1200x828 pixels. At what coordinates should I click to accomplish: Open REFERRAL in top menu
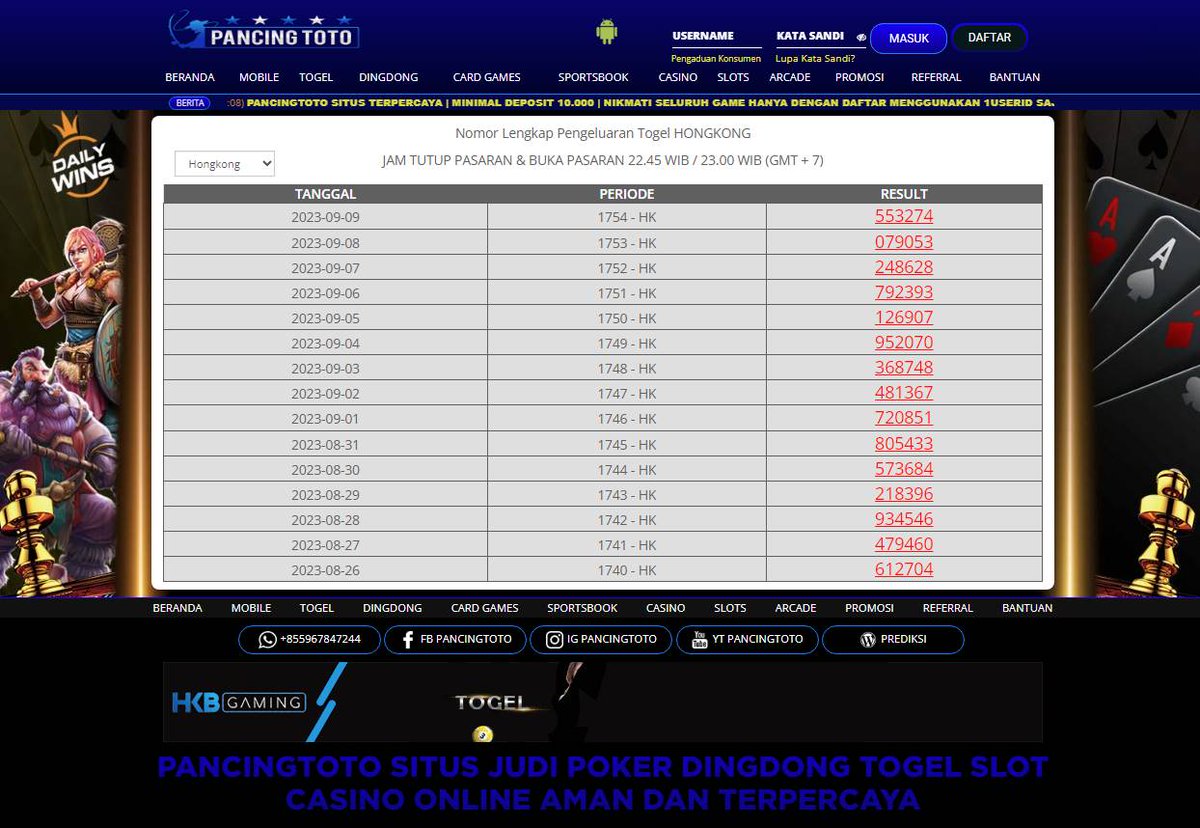coord(936,77)
